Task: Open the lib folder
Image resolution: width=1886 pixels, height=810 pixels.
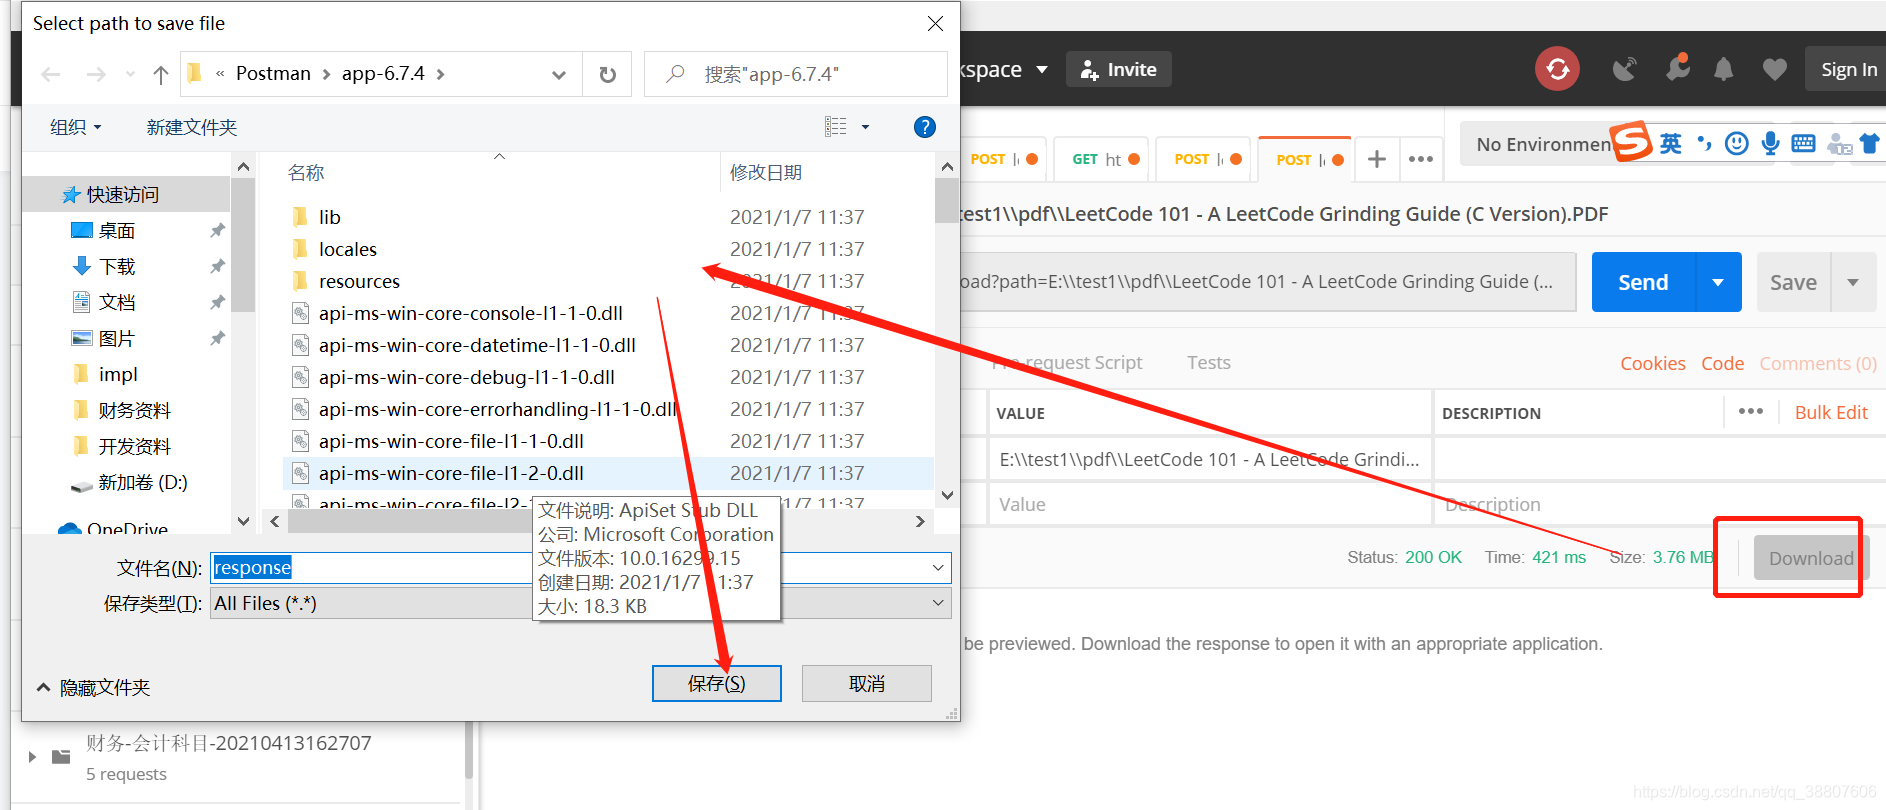Action: (x=329, y=217)
